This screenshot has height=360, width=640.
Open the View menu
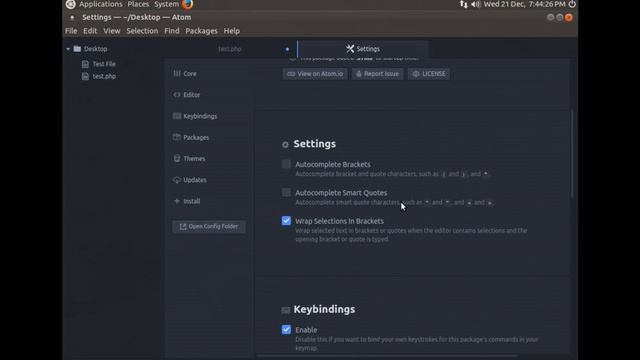coord(111,31)
